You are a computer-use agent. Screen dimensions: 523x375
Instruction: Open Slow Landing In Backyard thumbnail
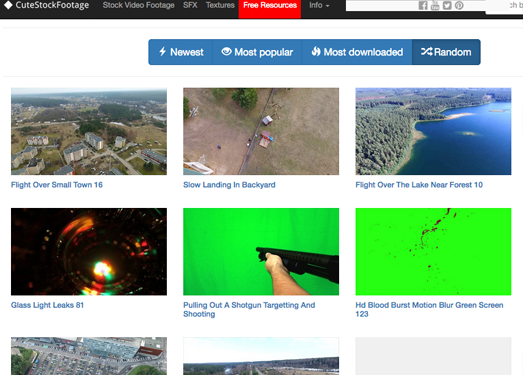pos(261,131)
